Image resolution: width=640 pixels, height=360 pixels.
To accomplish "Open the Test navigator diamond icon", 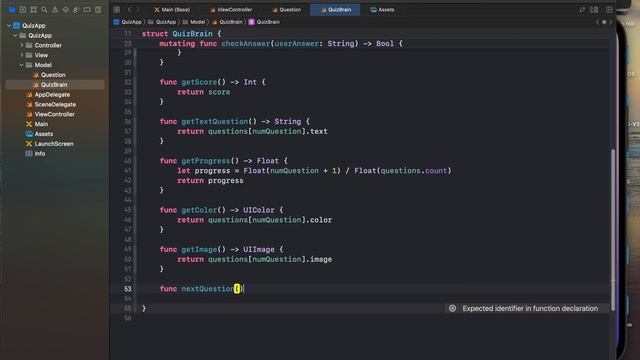I will point(66,9).
